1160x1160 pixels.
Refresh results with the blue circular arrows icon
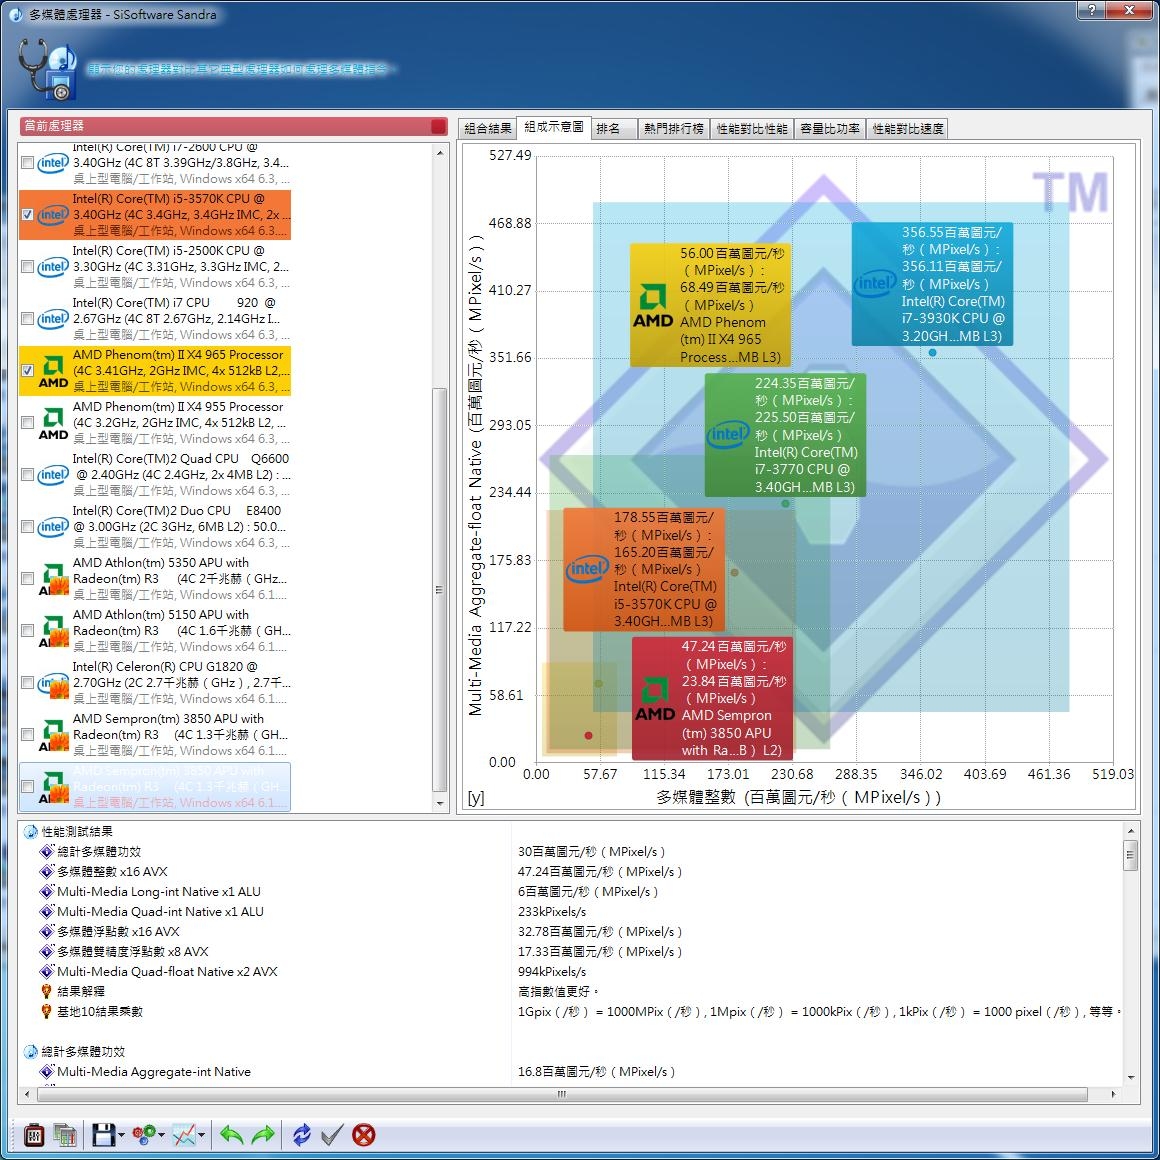(302, 1134)
